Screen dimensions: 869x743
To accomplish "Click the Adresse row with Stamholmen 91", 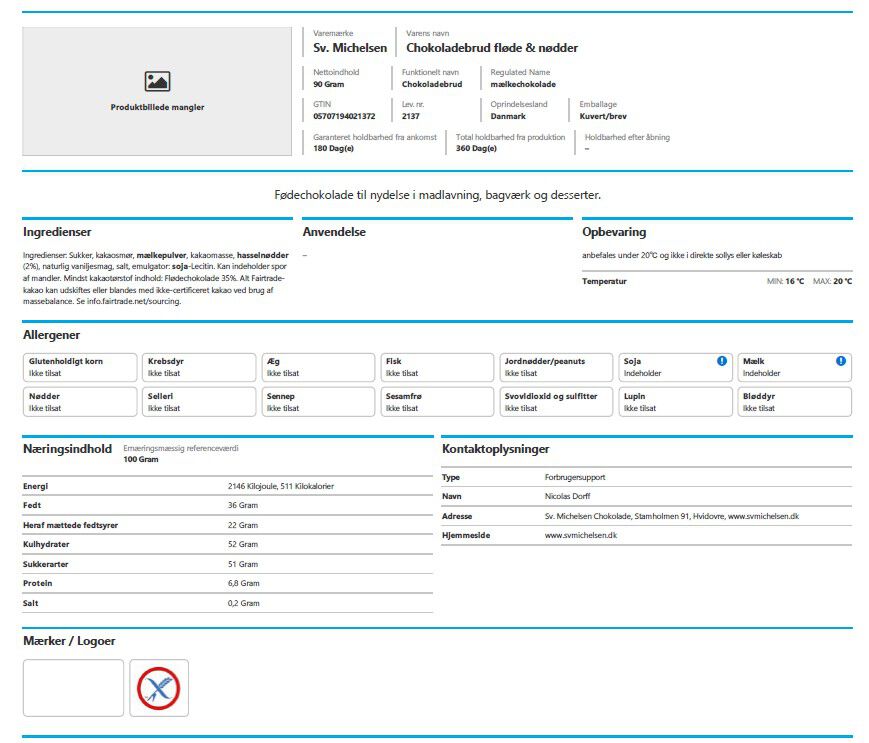I will coord(646,516).
